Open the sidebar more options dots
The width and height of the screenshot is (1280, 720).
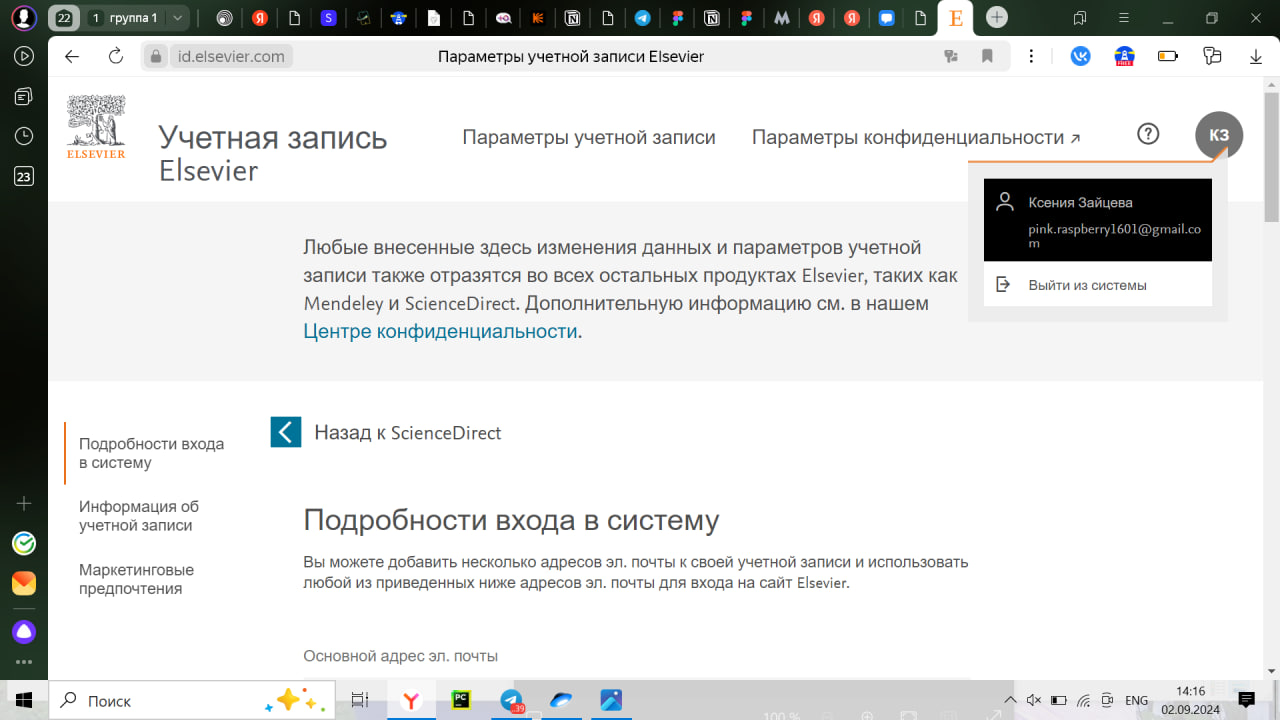point(24,663)
